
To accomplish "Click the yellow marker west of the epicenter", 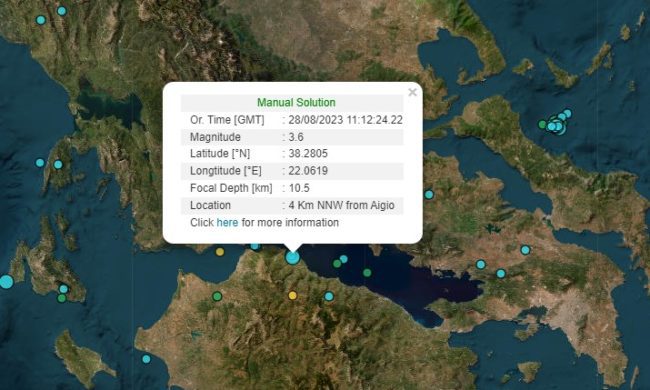I will tap(220, 252).
